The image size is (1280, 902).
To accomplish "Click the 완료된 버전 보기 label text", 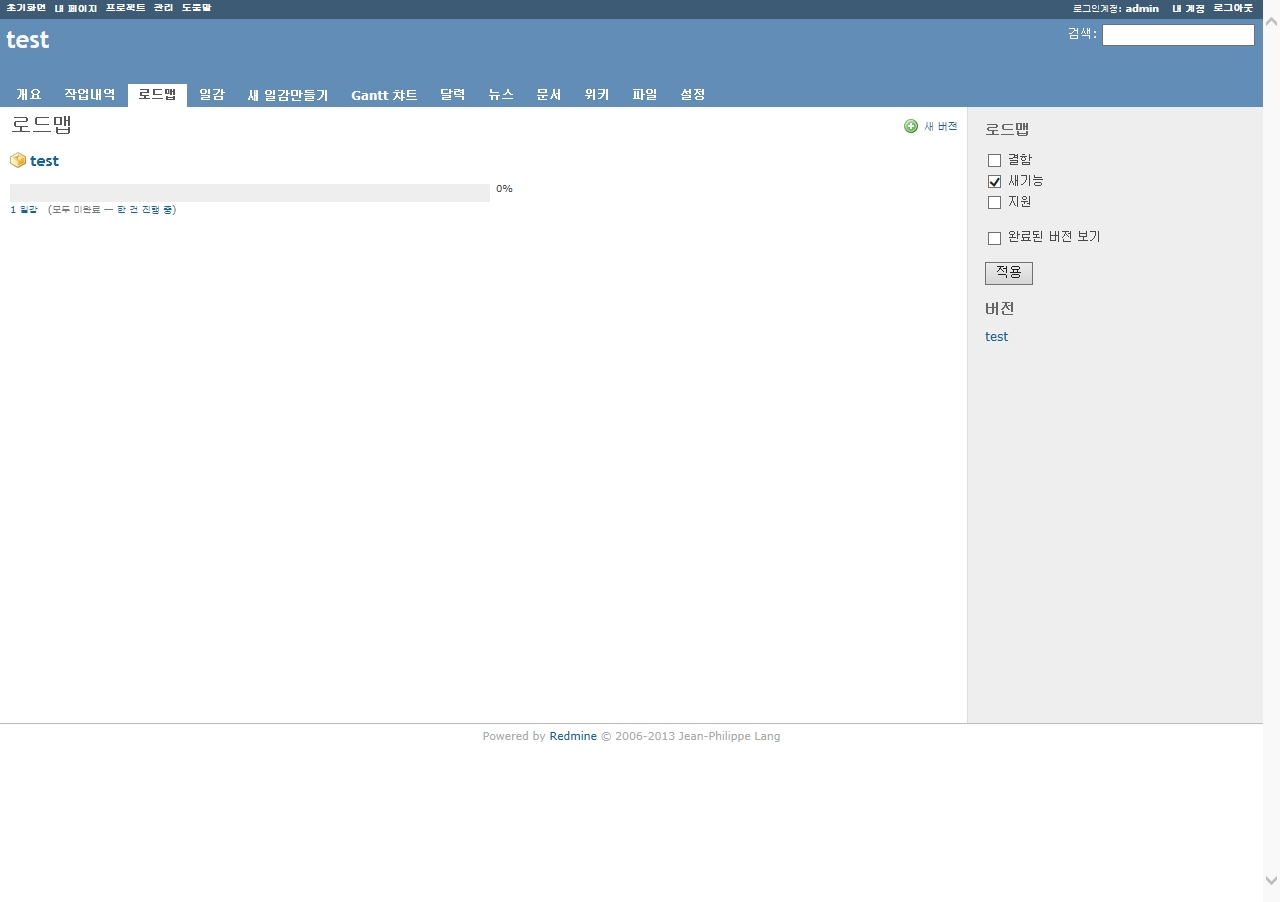I will click(1054, 237).
